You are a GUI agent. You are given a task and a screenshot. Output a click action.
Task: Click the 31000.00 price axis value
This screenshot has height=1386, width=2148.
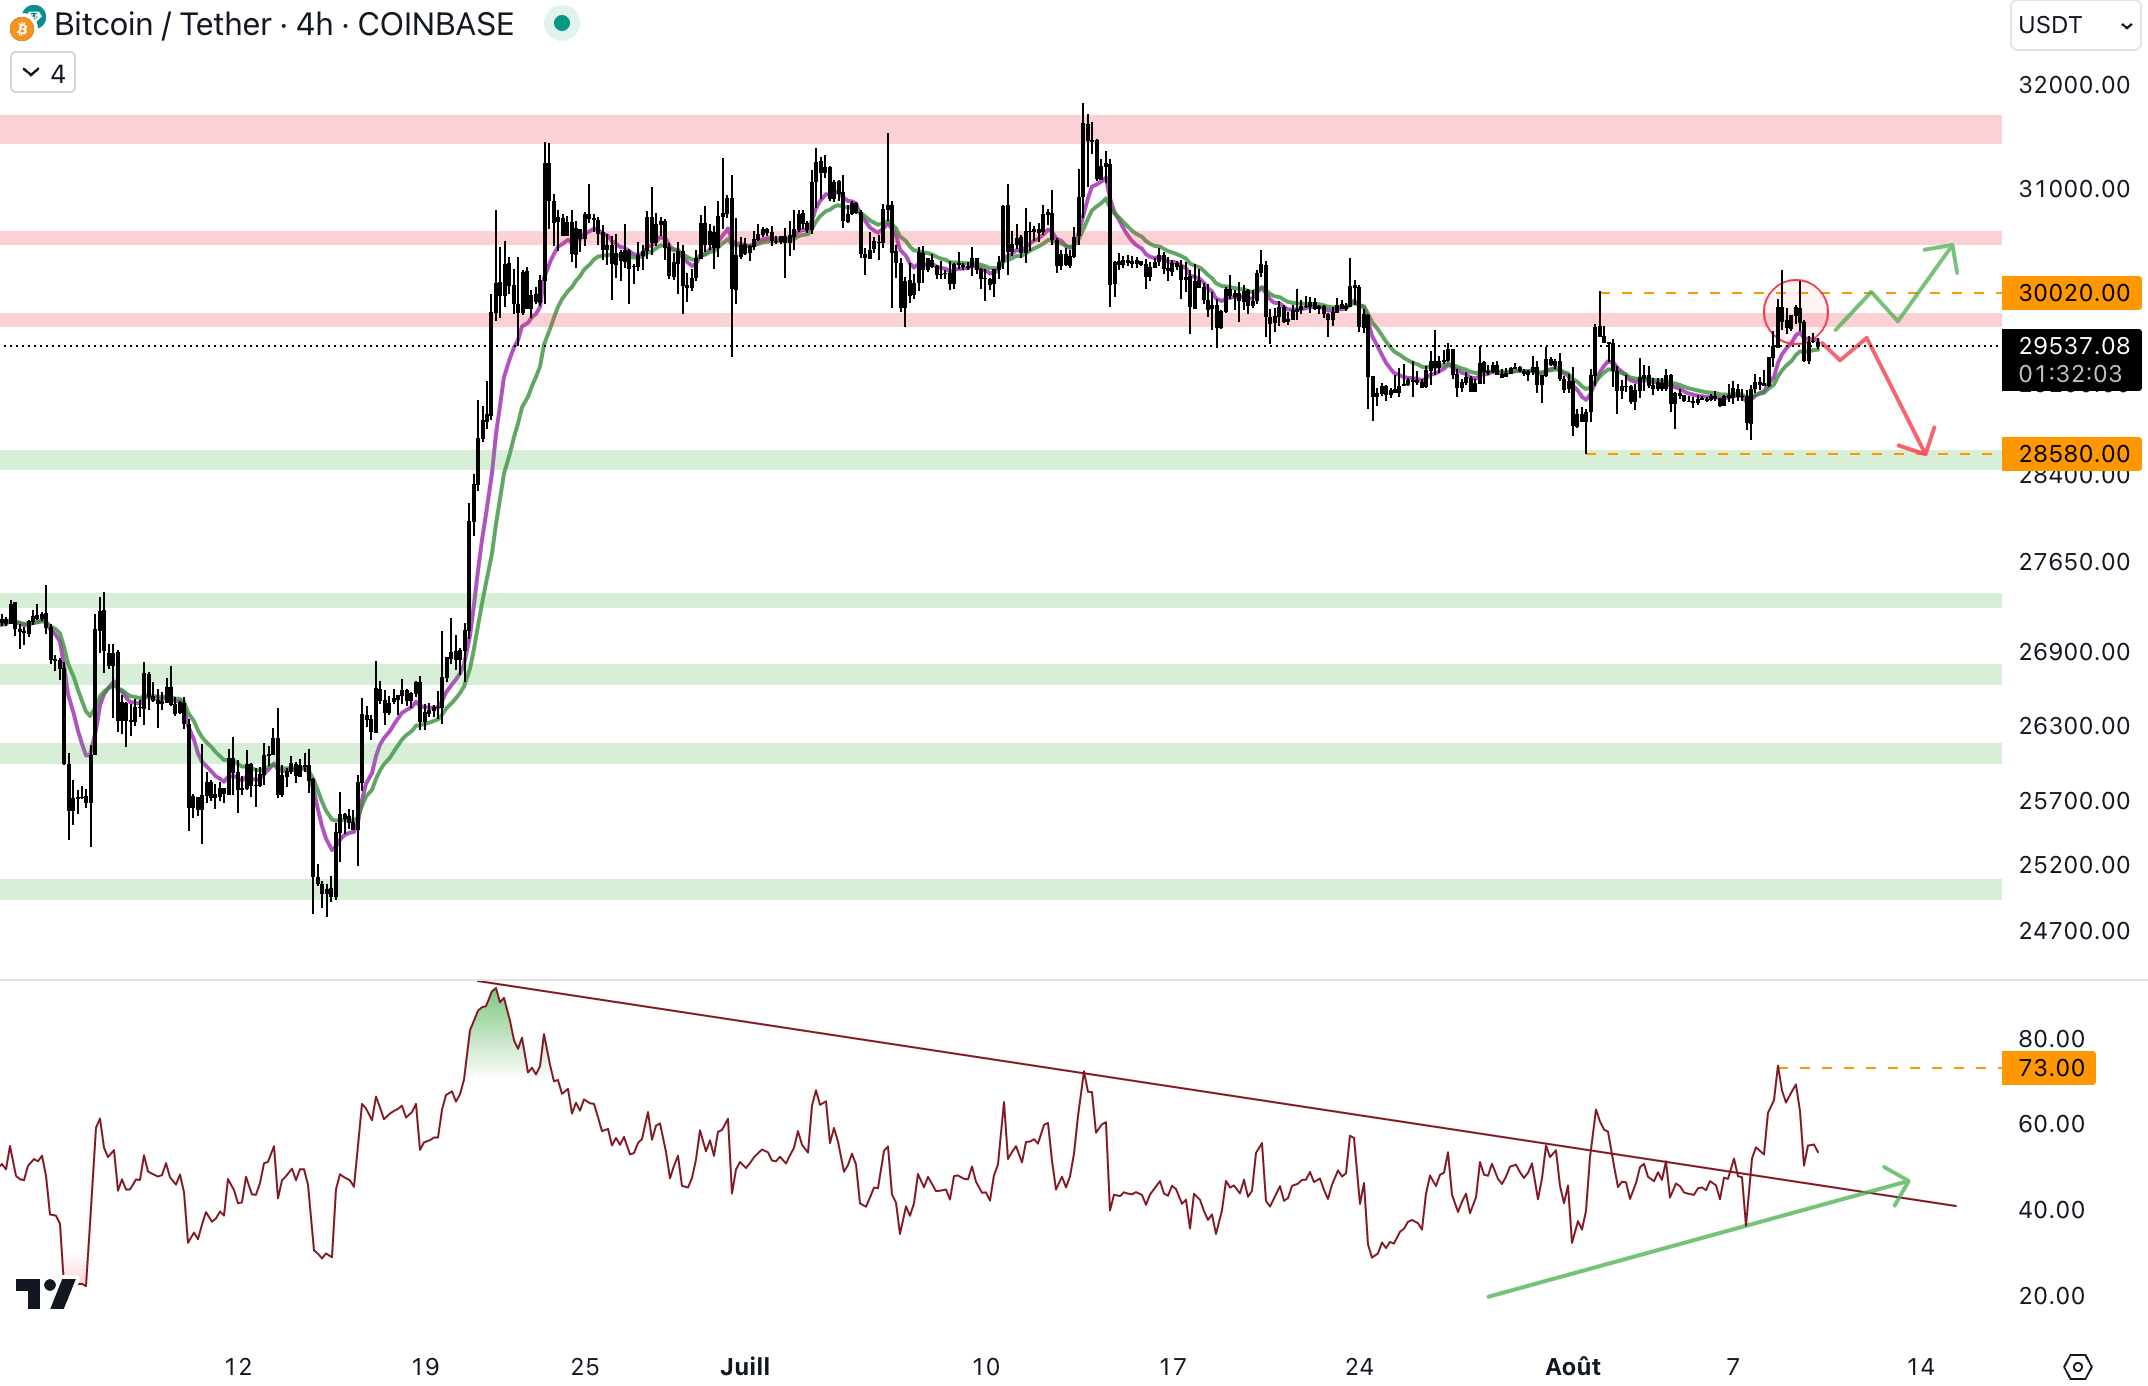point(2074,189)
